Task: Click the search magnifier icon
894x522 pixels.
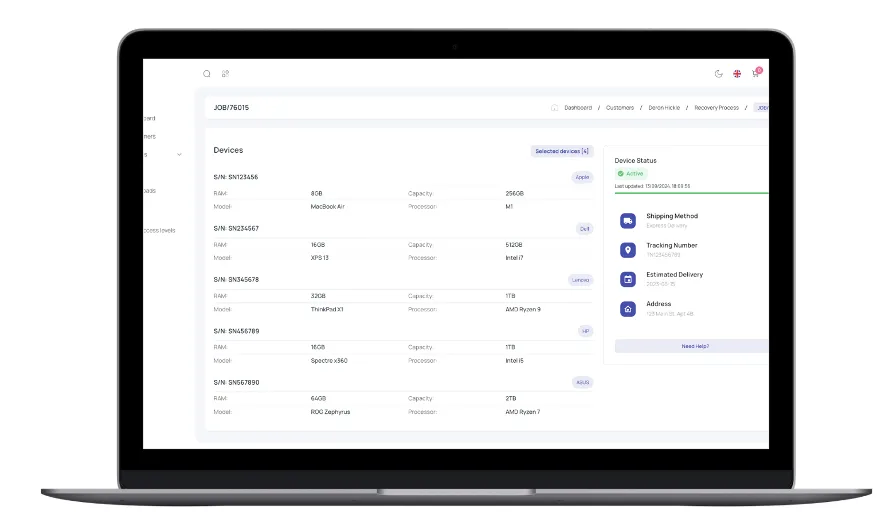Action: [207, 73]
